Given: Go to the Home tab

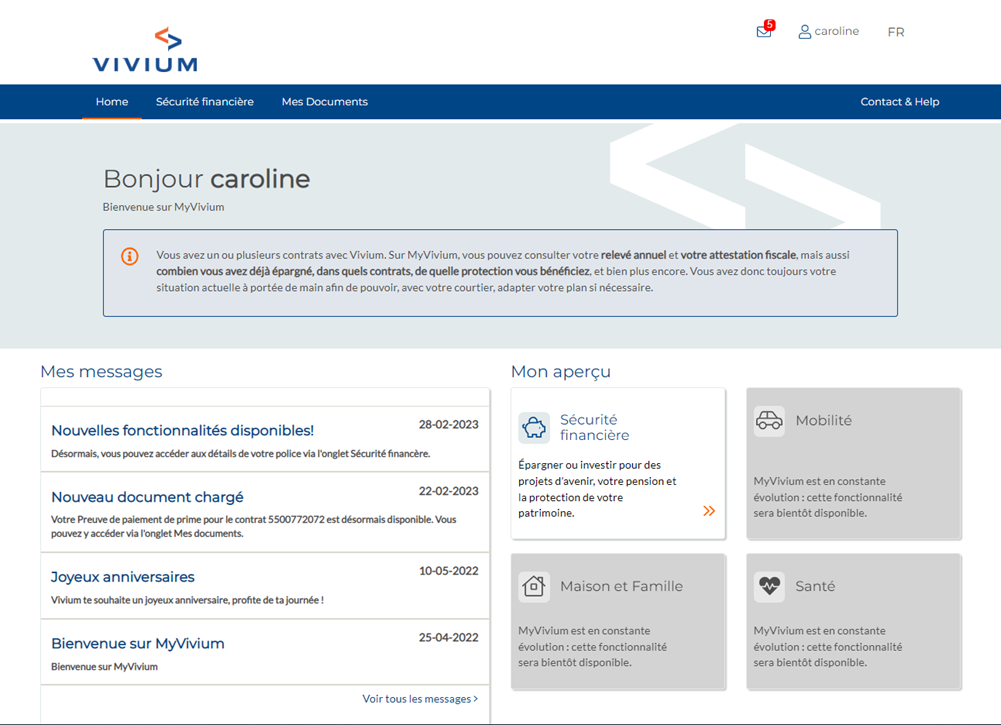Looking at the screenshot, I should point(112,101).
